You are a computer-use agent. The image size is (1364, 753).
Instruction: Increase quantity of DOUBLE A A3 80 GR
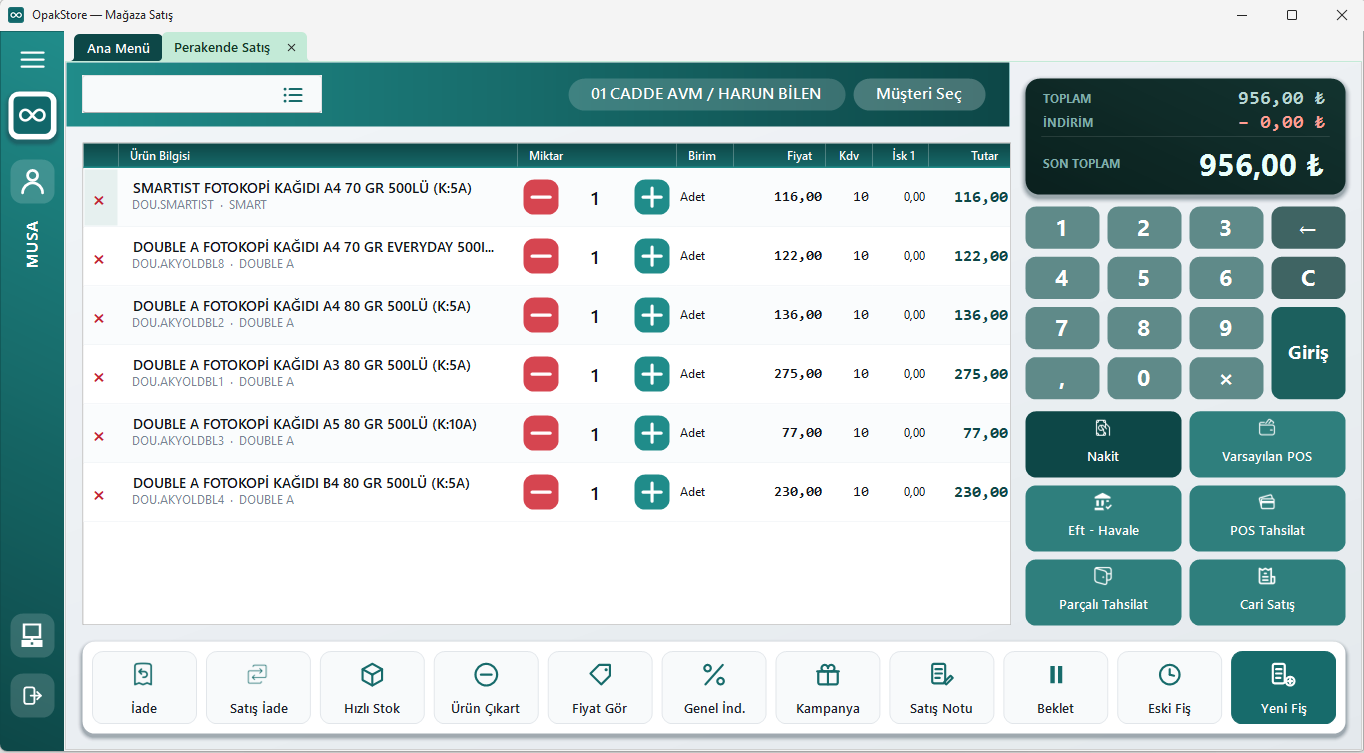[x=652, y=374]
